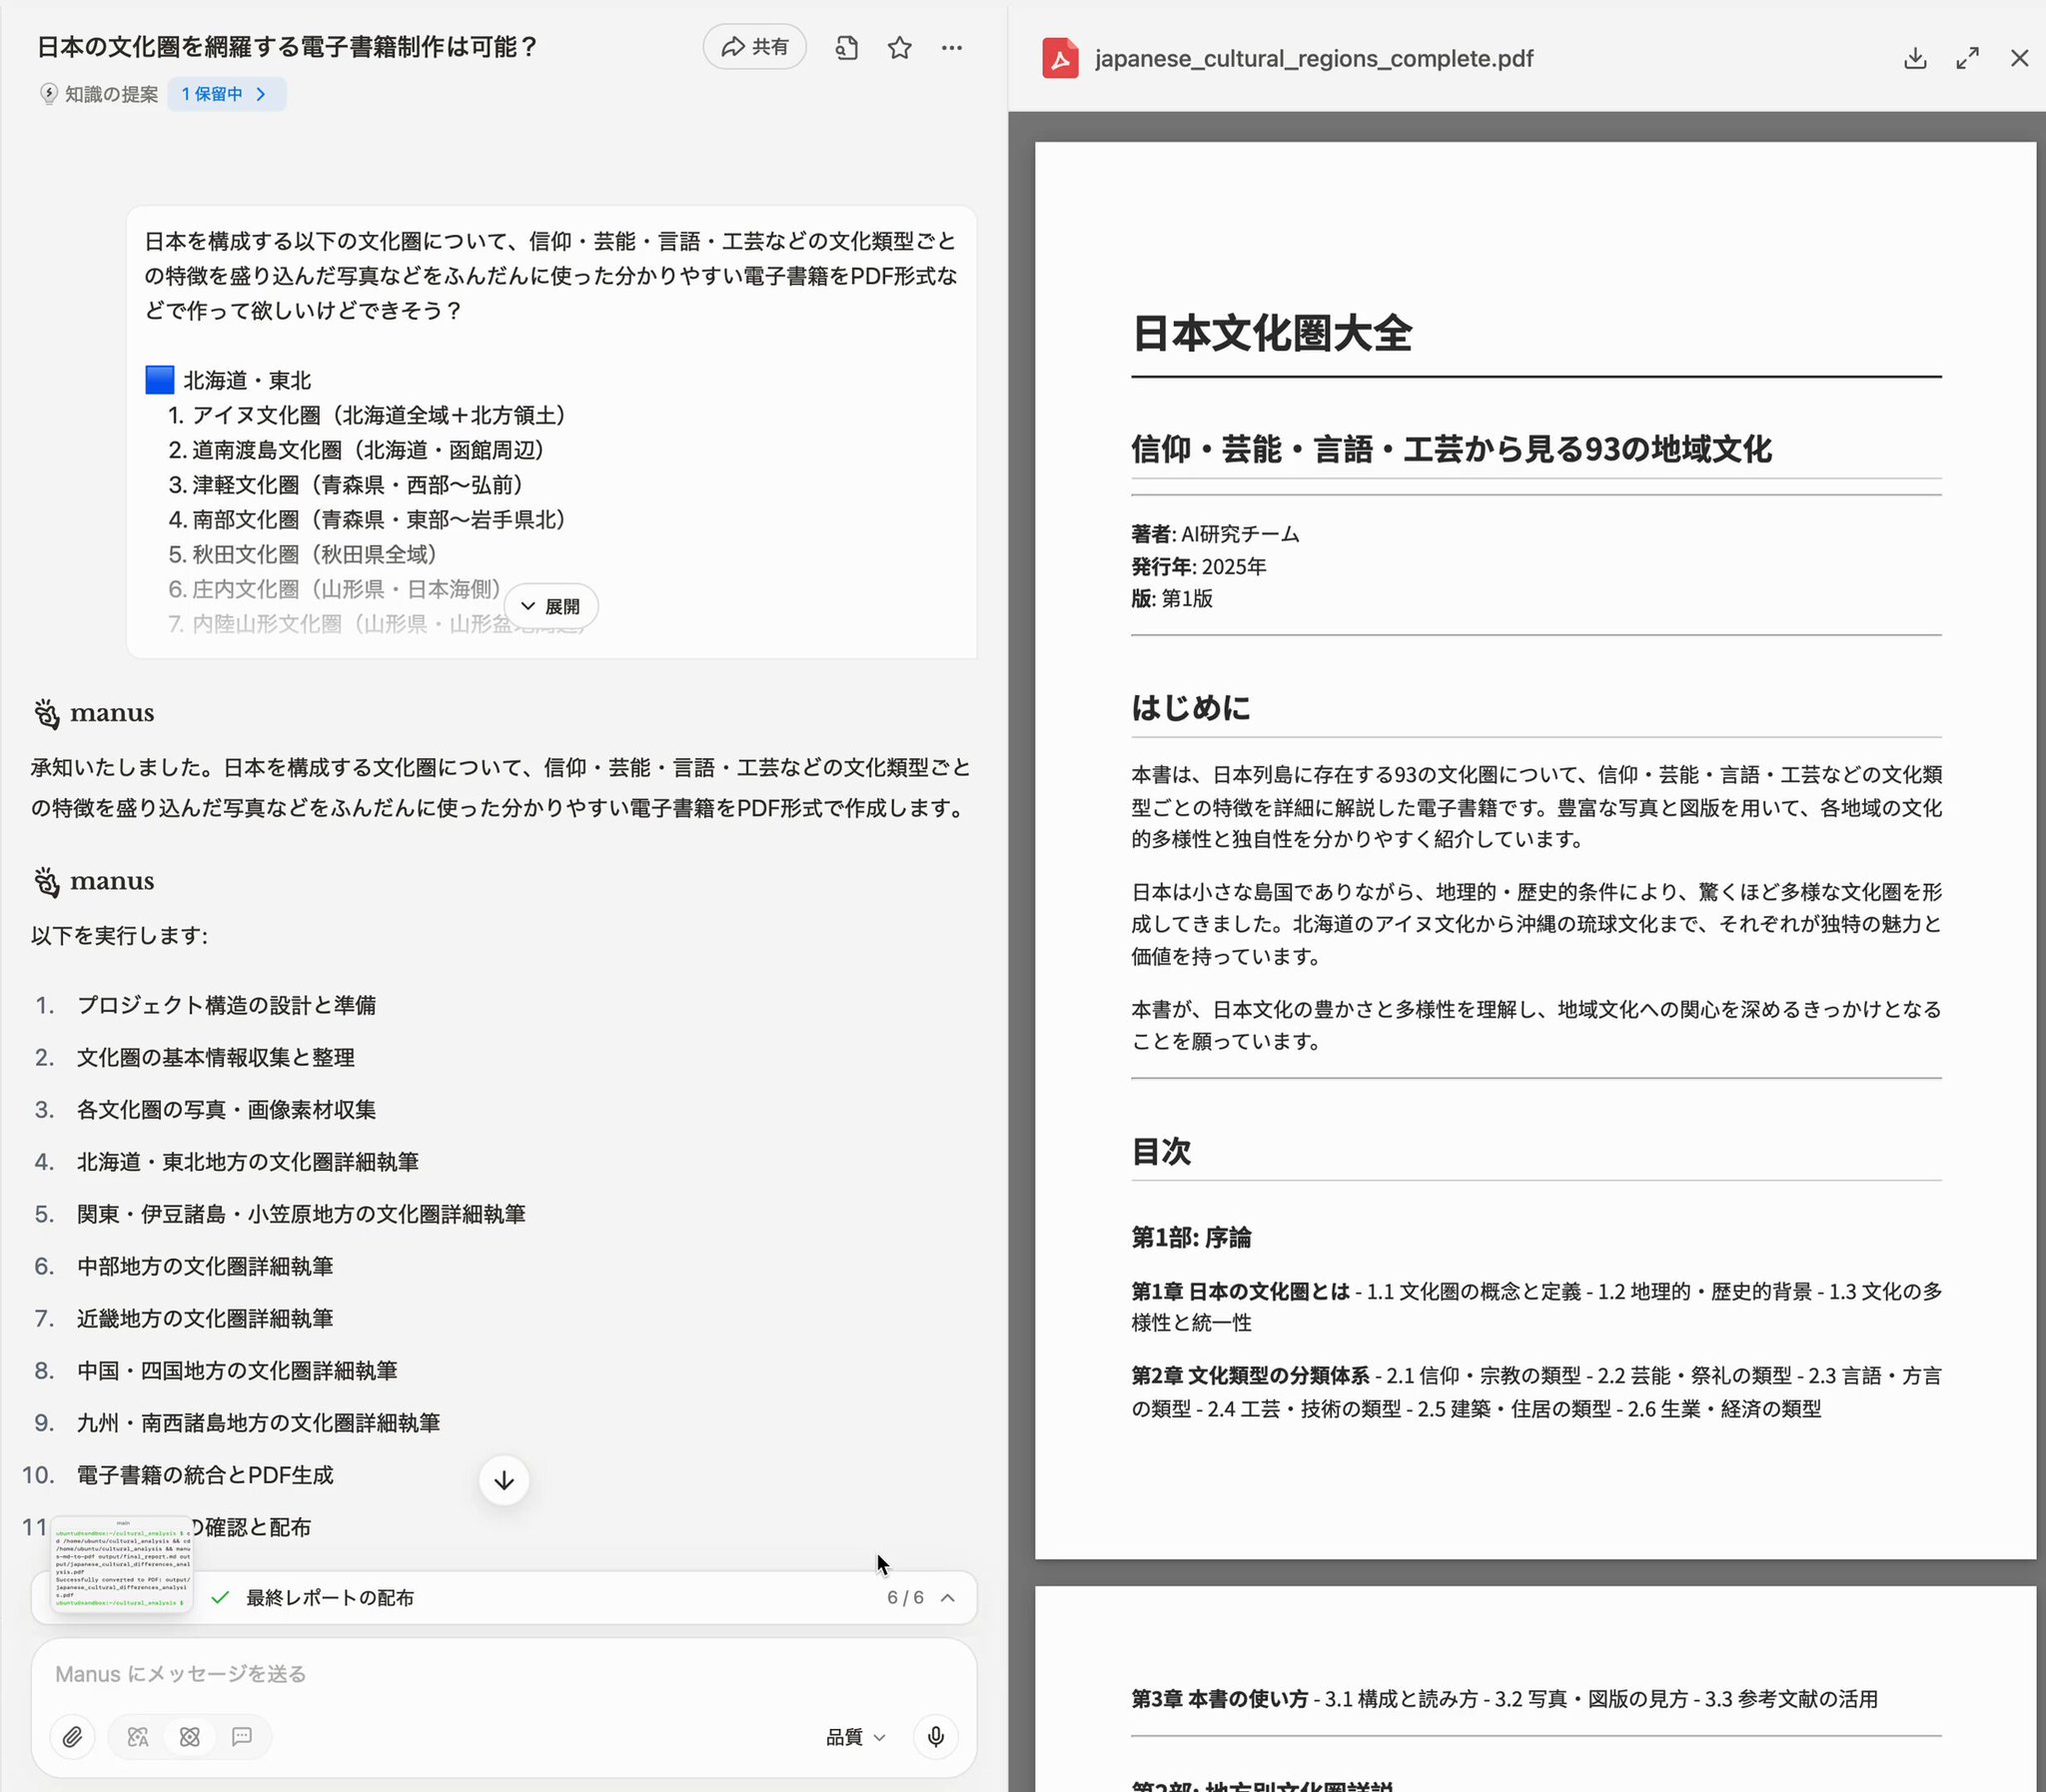The width and height of the screenshot is (2046, 1792).
Task: Click list item 5. 秋田文化圏
Action: (304, 554)
